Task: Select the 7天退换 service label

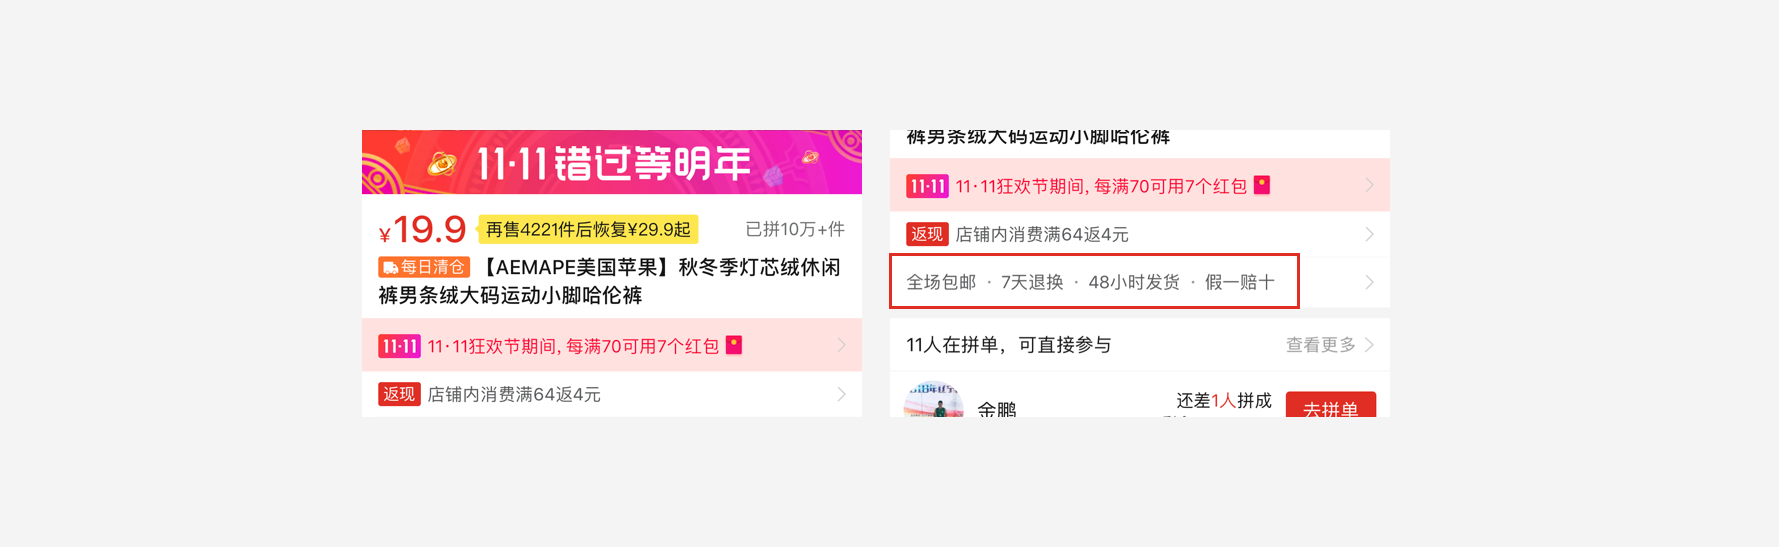Action: pos(1032,282)
